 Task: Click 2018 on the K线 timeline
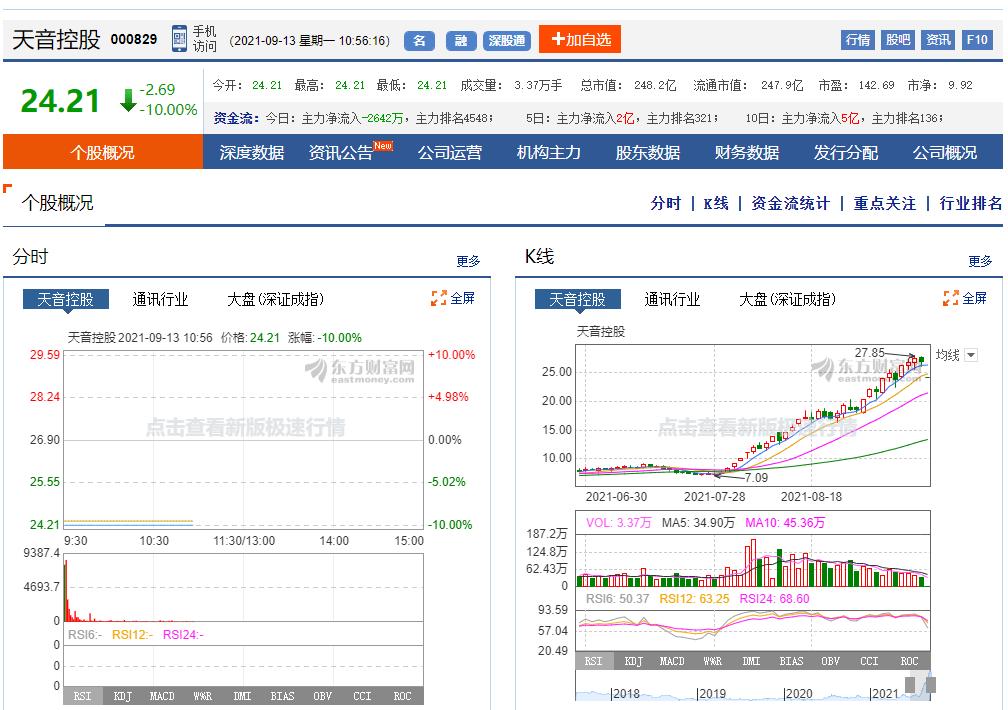626,693
